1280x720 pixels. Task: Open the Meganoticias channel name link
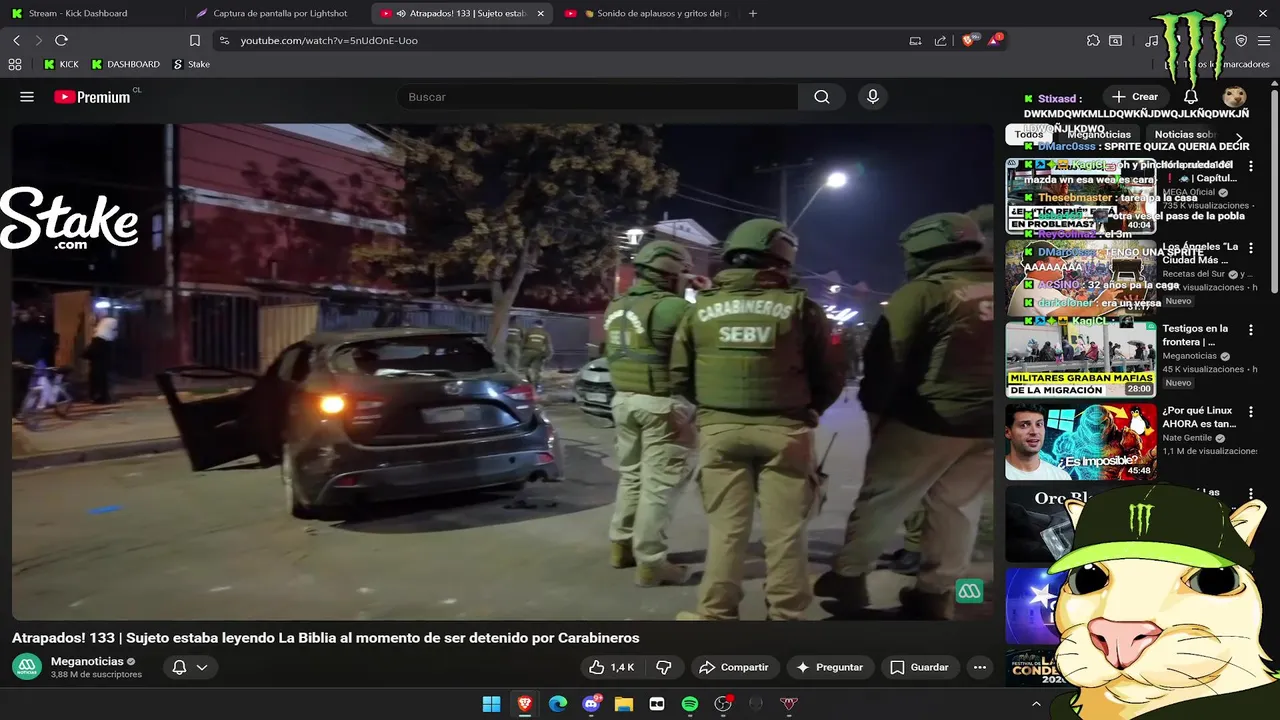pyautogui.click(x=87, y=661)
